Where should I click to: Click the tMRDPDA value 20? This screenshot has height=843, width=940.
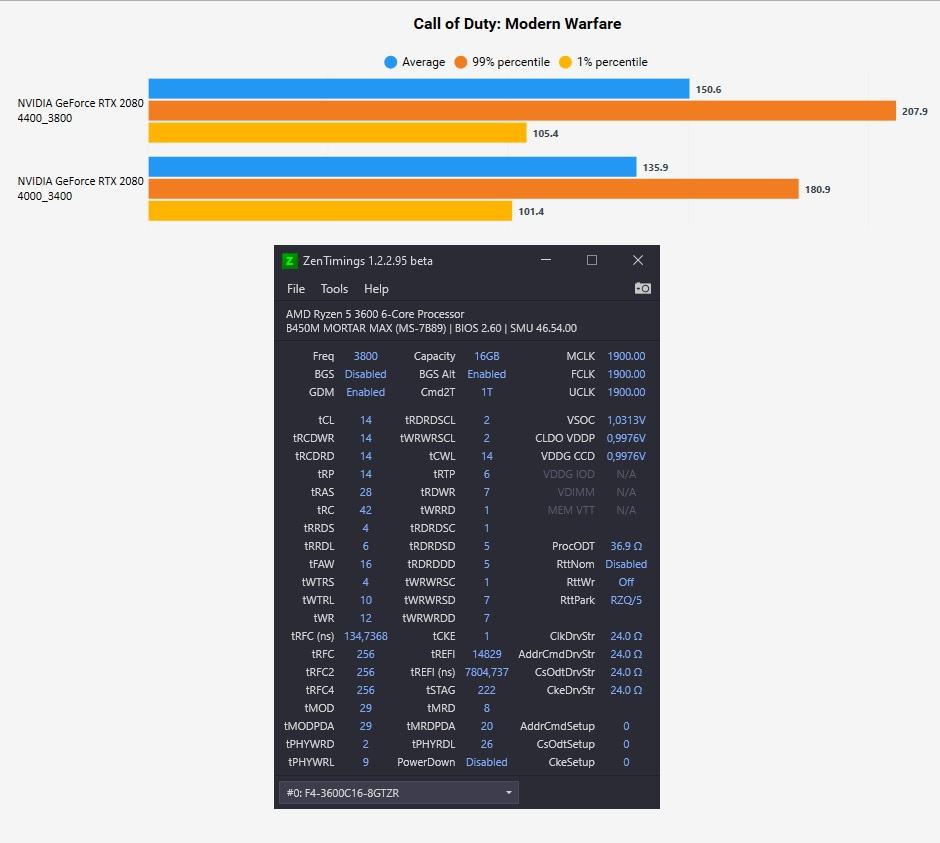(x=487, y=726)
